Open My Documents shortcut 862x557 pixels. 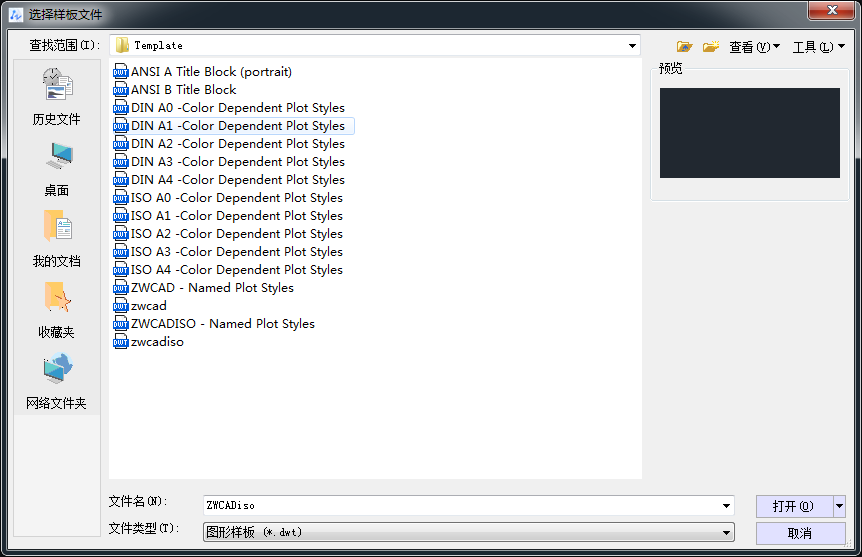click(57, 239)
